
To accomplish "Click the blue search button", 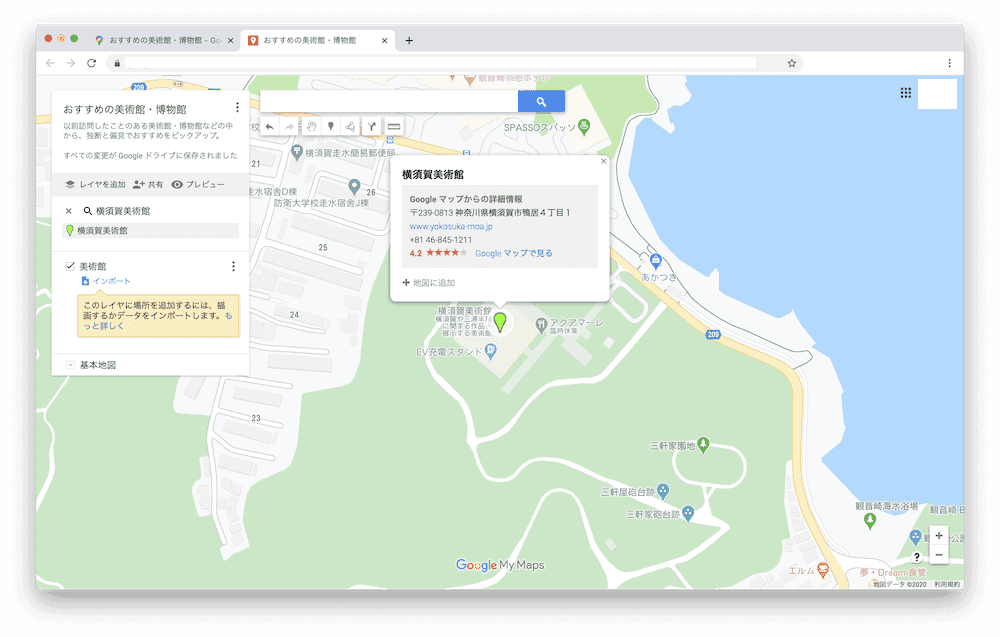I will click(x=541, y=101).
